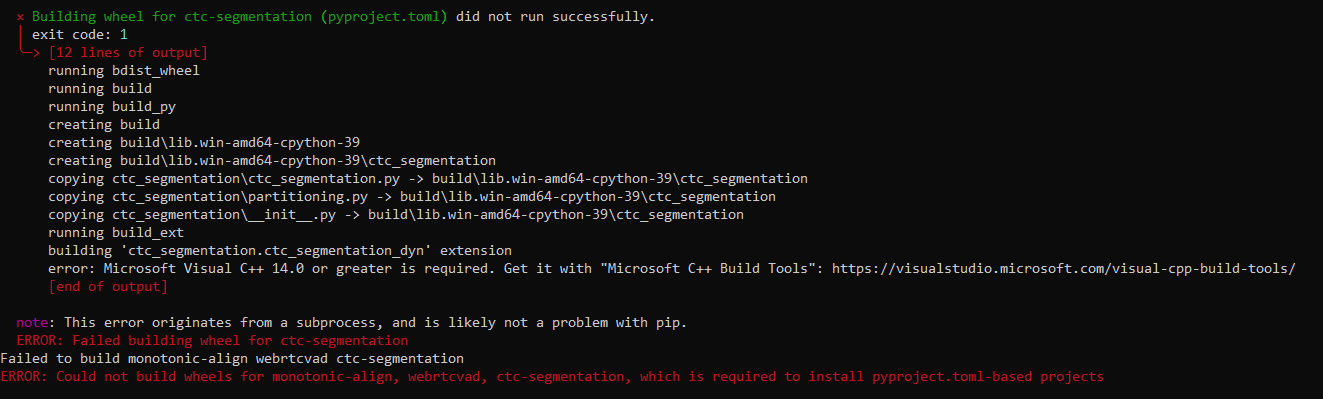
Task: Click the red arrow before lines of output
Action: (x=30, y=51)
